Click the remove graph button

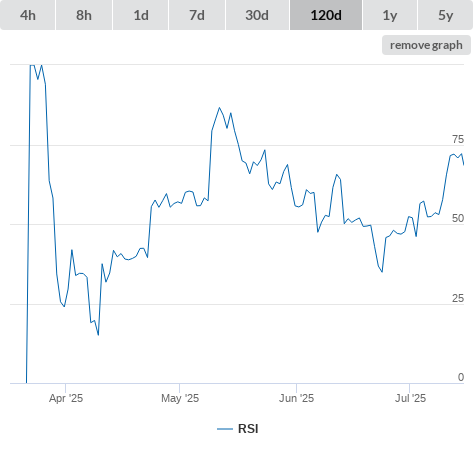(426, 45)
